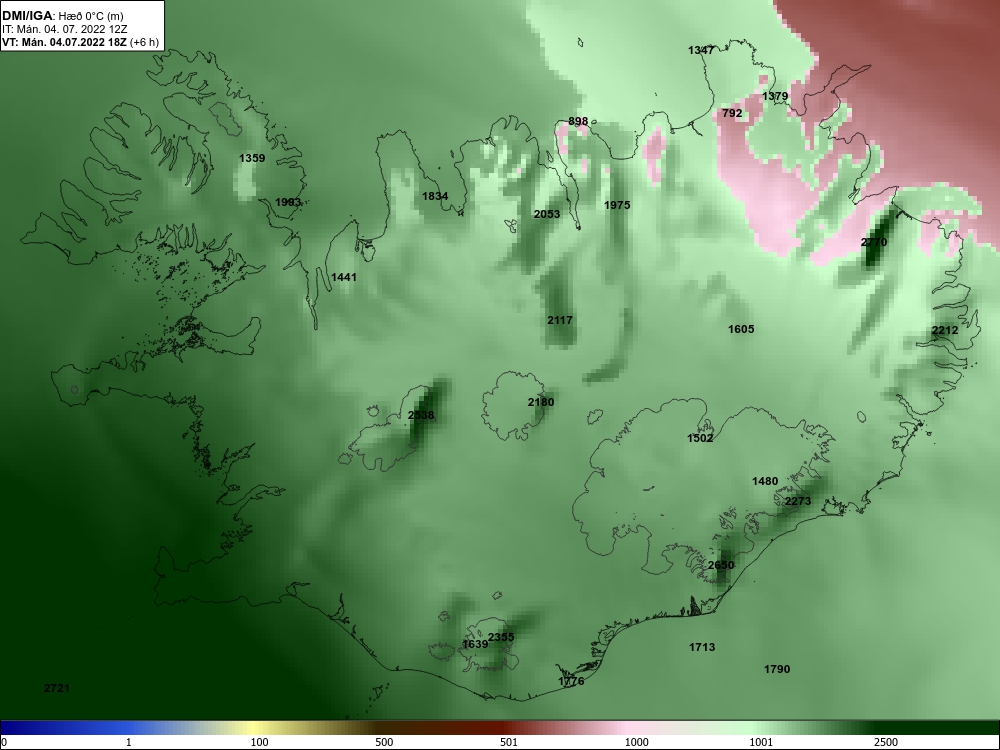Select the 1441 value label
Screen dimensions: 1000x750
(x=344, y=277)
